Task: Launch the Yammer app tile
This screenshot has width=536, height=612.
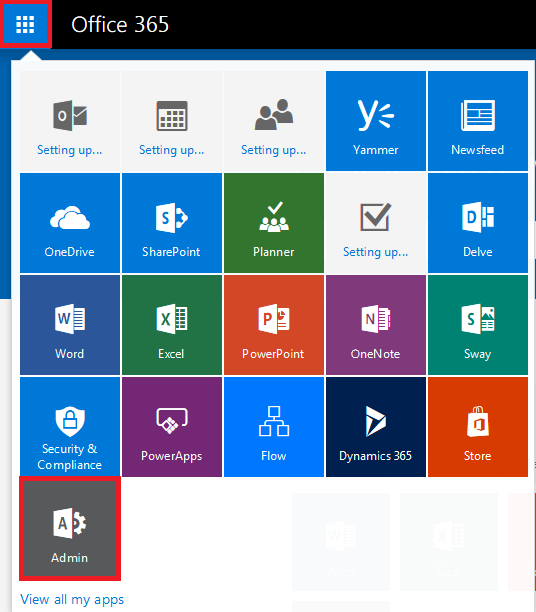Action: click(376, 121)
